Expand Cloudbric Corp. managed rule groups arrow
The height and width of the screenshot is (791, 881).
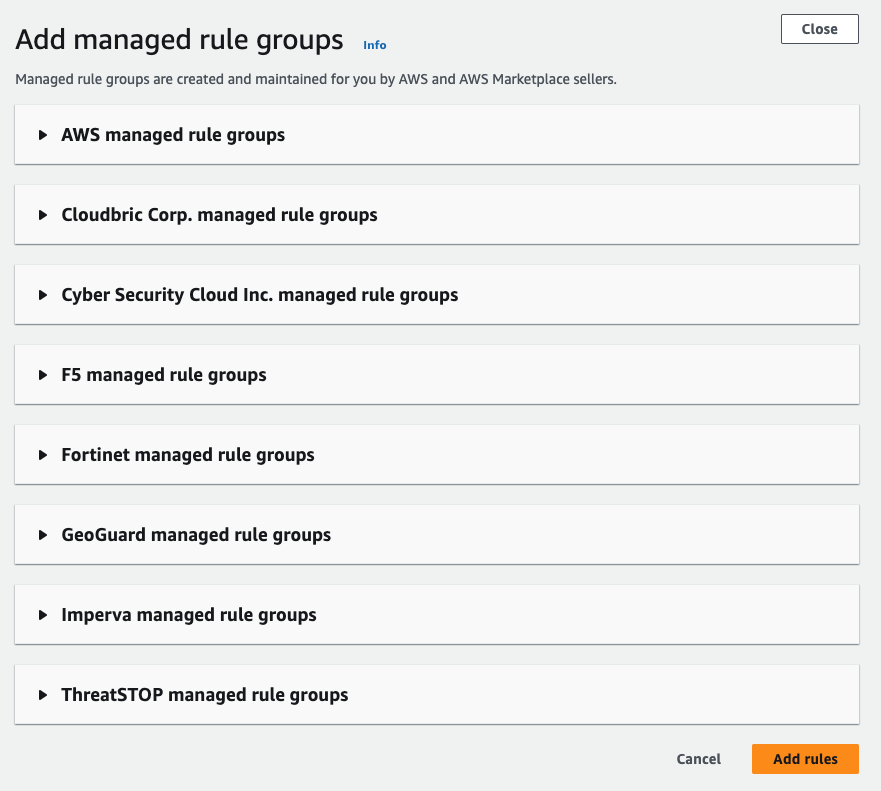[43, 215]
